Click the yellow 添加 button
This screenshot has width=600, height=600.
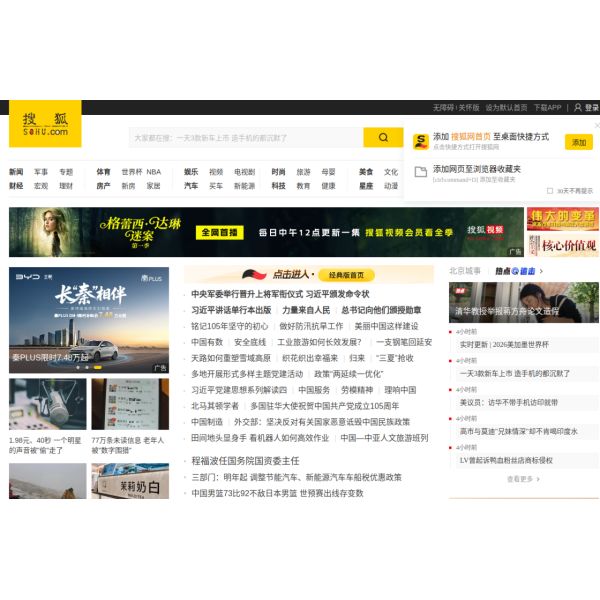click(579, 142)
